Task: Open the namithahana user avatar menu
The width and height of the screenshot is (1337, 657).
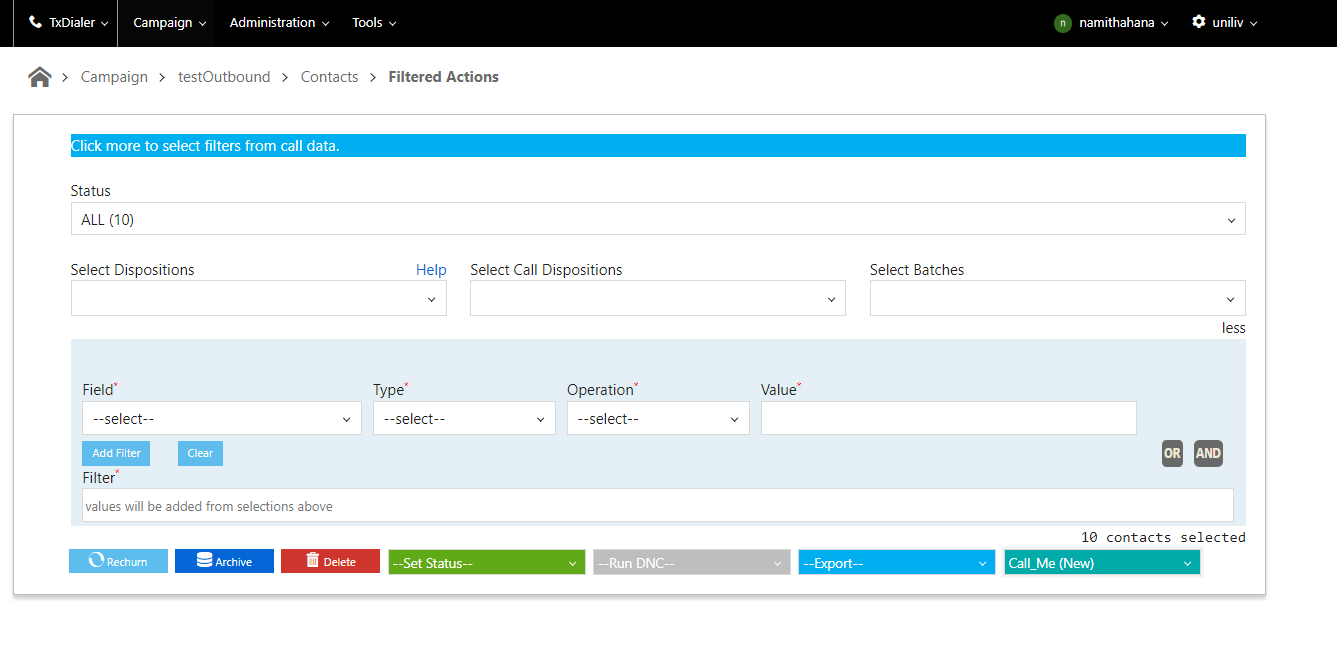Action: [x=1110, y=22]
